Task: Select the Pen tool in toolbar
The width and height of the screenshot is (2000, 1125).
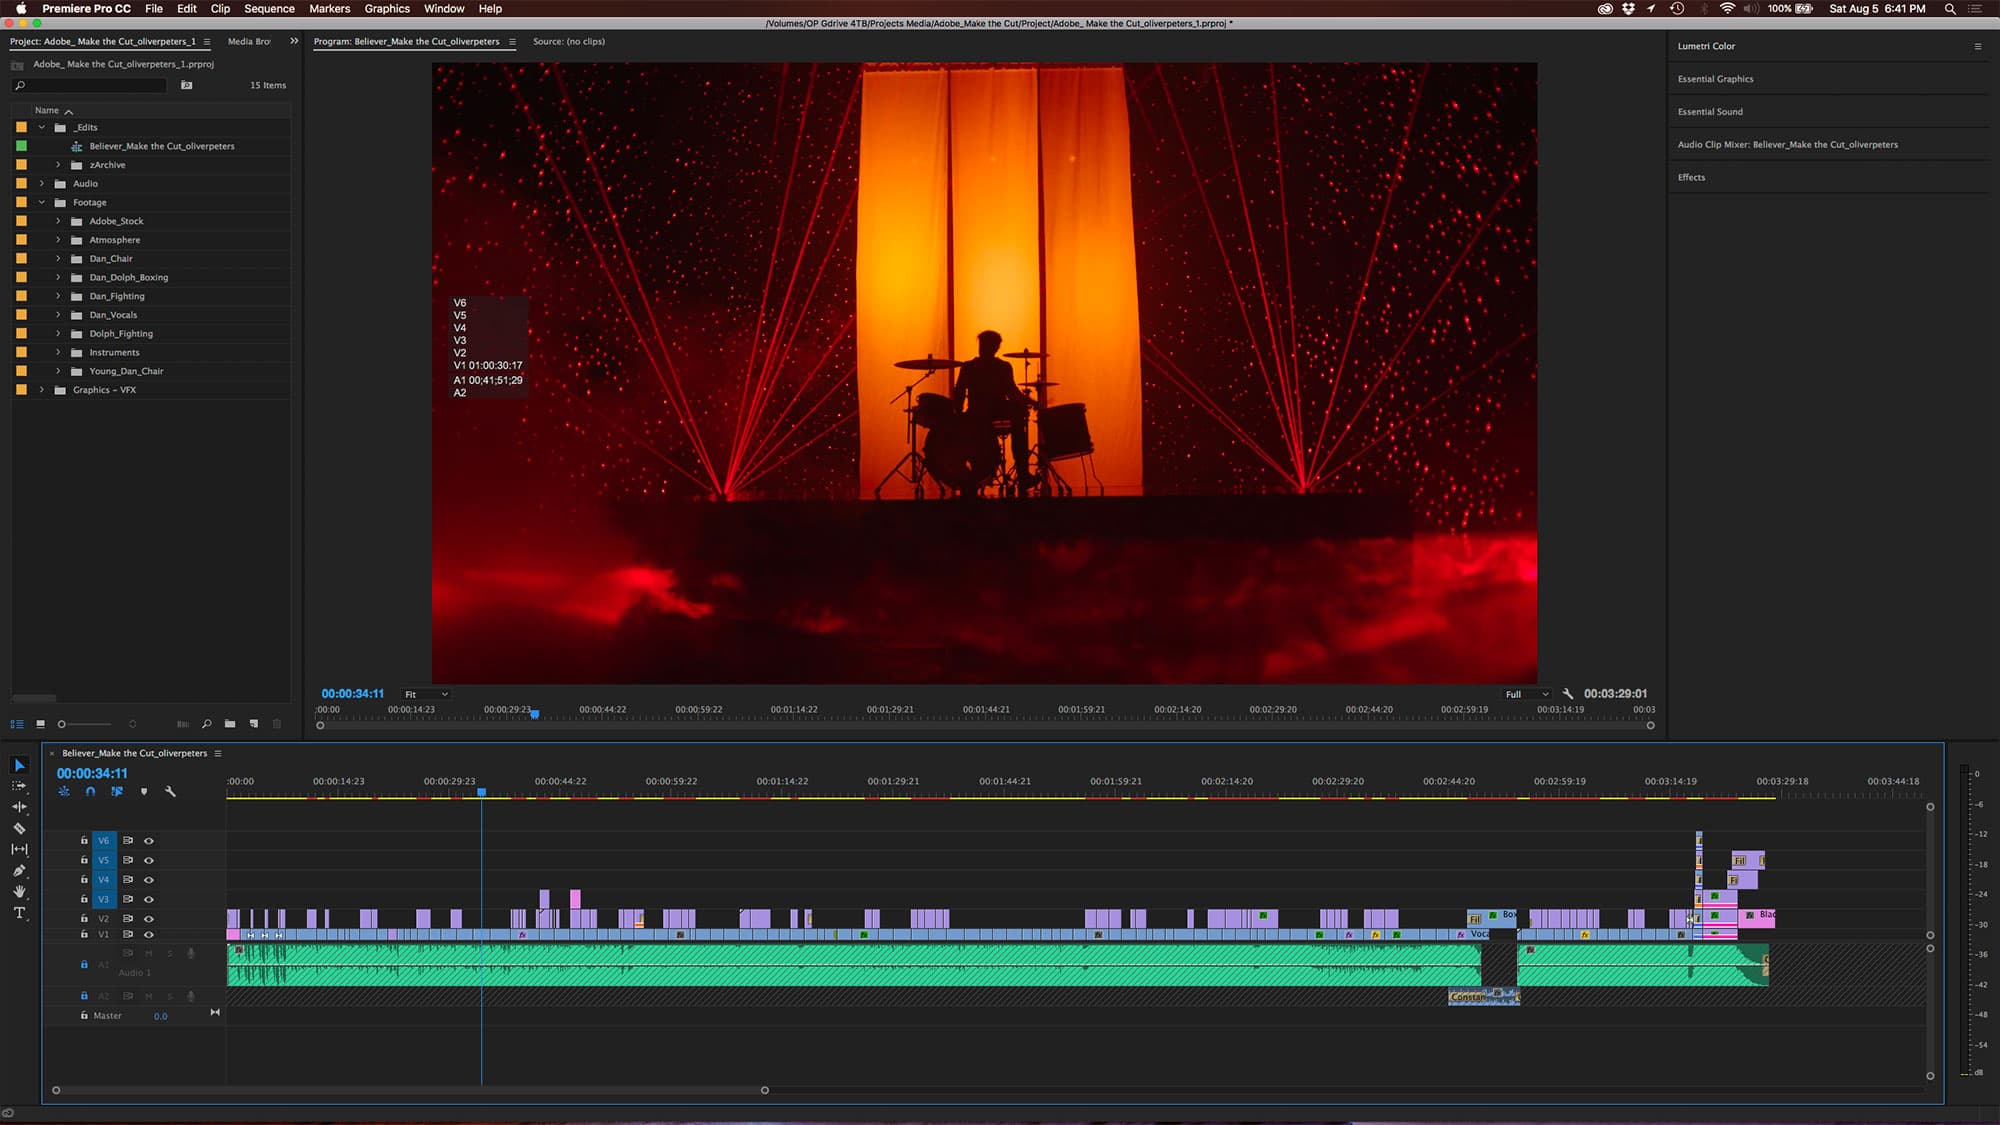Action: coord(19,870)
